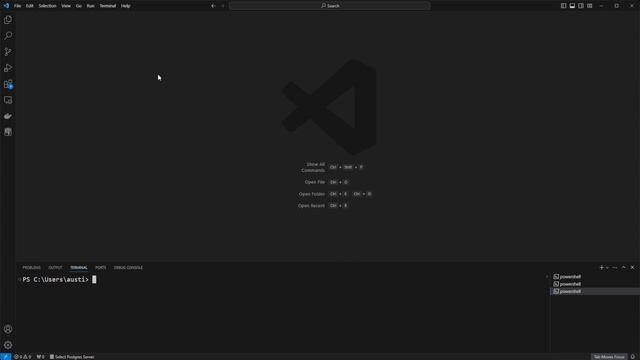Screen dimensions: 640x360
Task: Select the second powershell terminal entry
Action: 595,284
